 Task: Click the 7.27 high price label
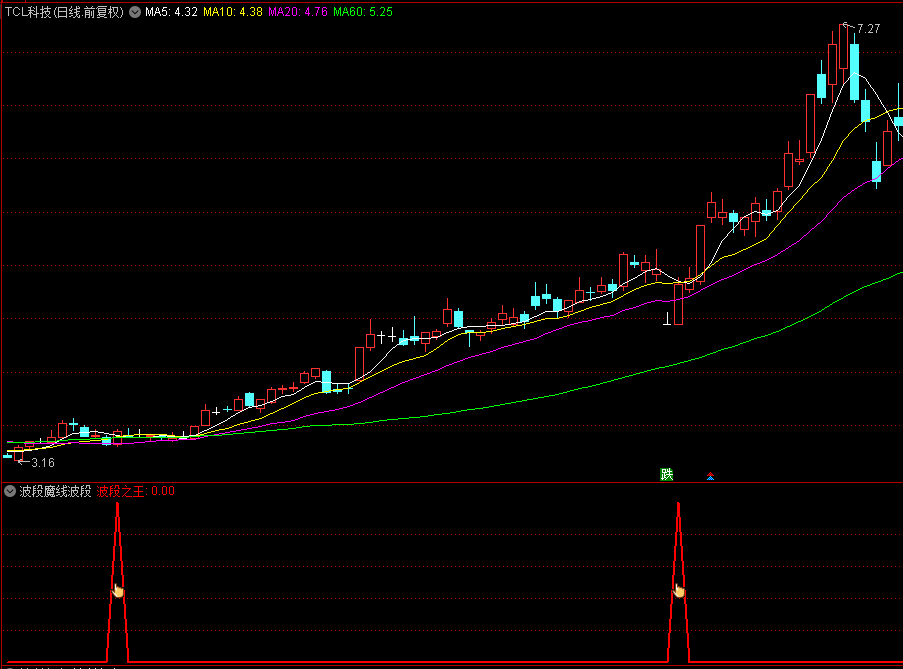[x=868, y=29]
